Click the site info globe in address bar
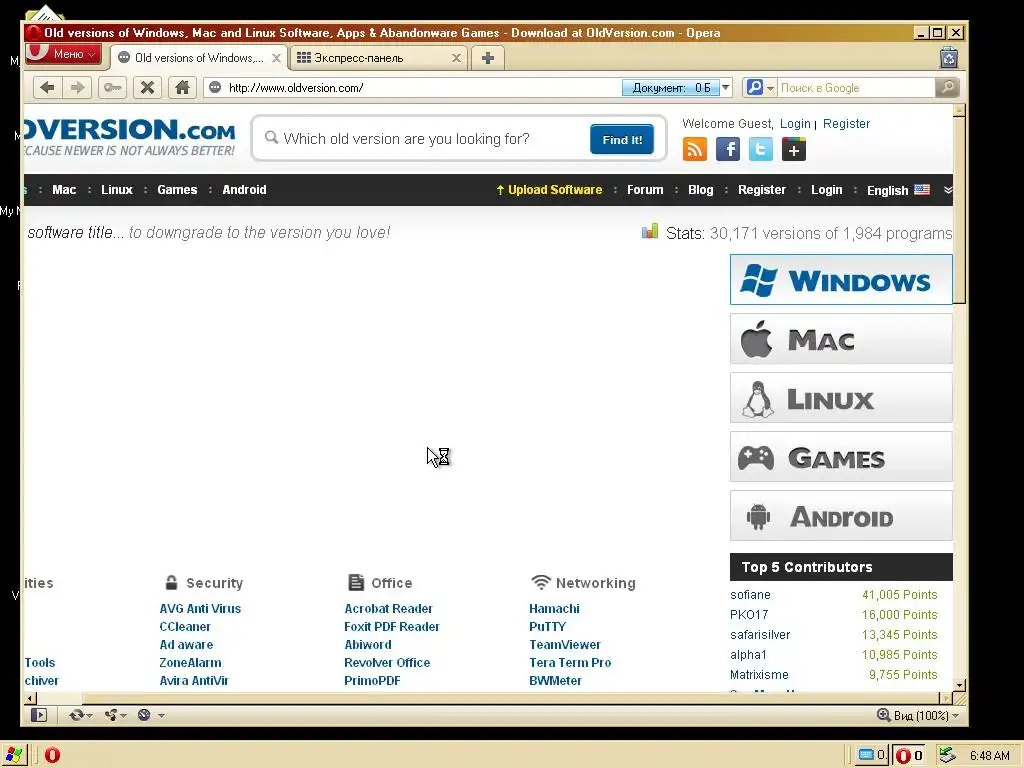Viewport: 1024px width, 768px height. (215, 88)
